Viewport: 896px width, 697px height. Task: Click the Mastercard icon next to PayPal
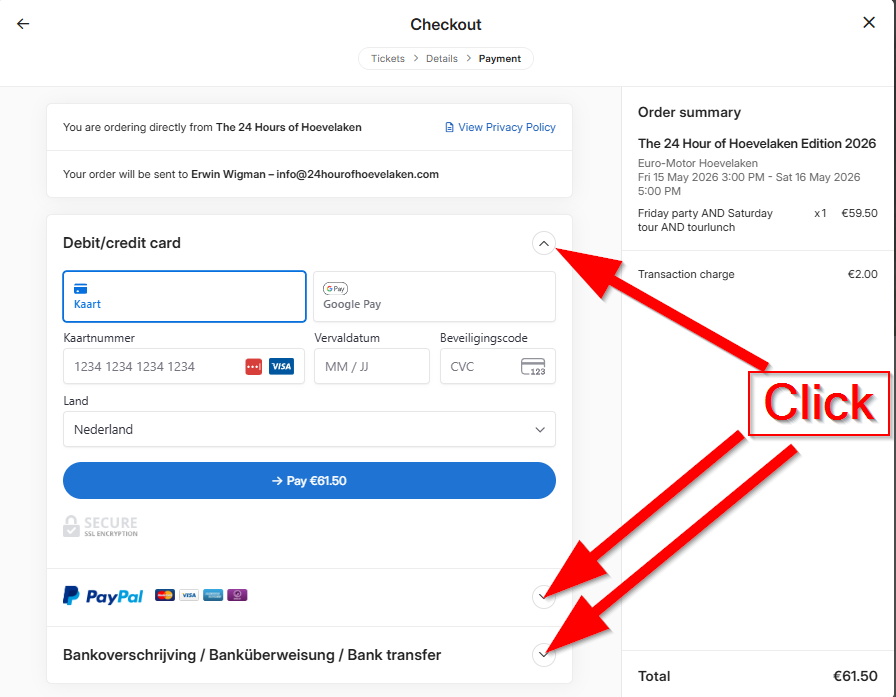[x=165, y=595]
